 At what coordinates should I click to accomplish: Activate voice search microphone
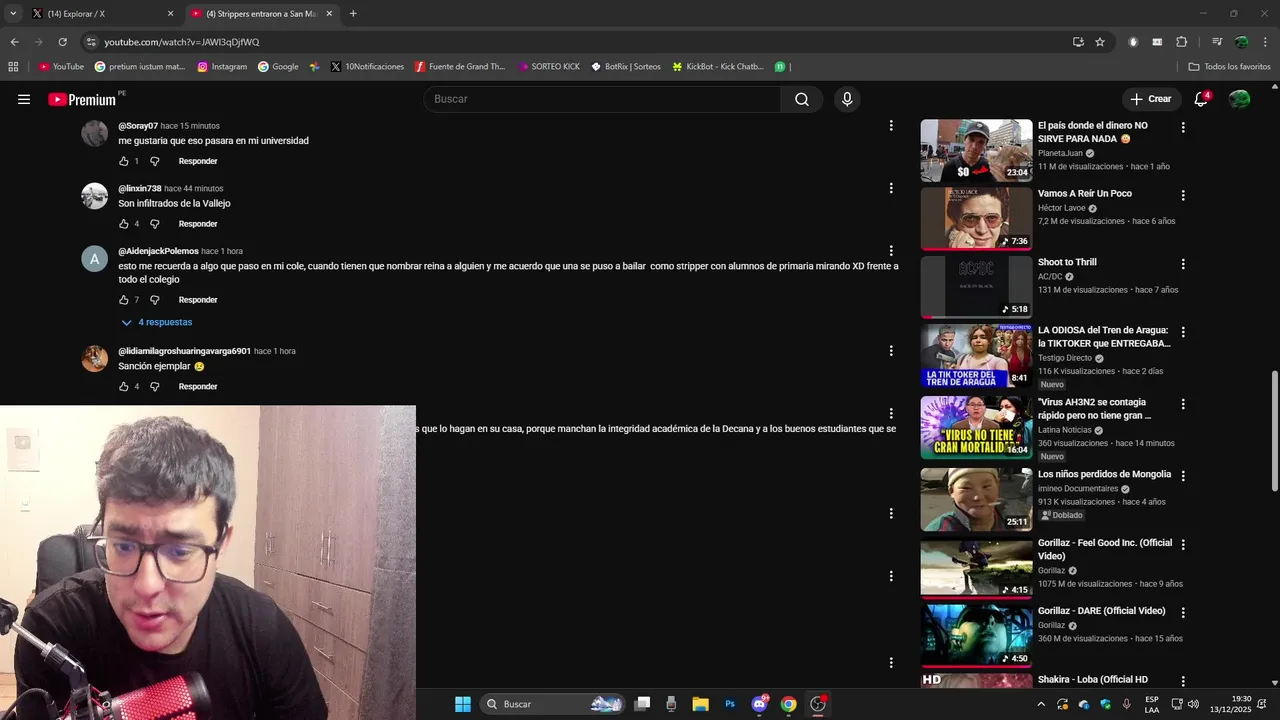click(x=847, y=99)
